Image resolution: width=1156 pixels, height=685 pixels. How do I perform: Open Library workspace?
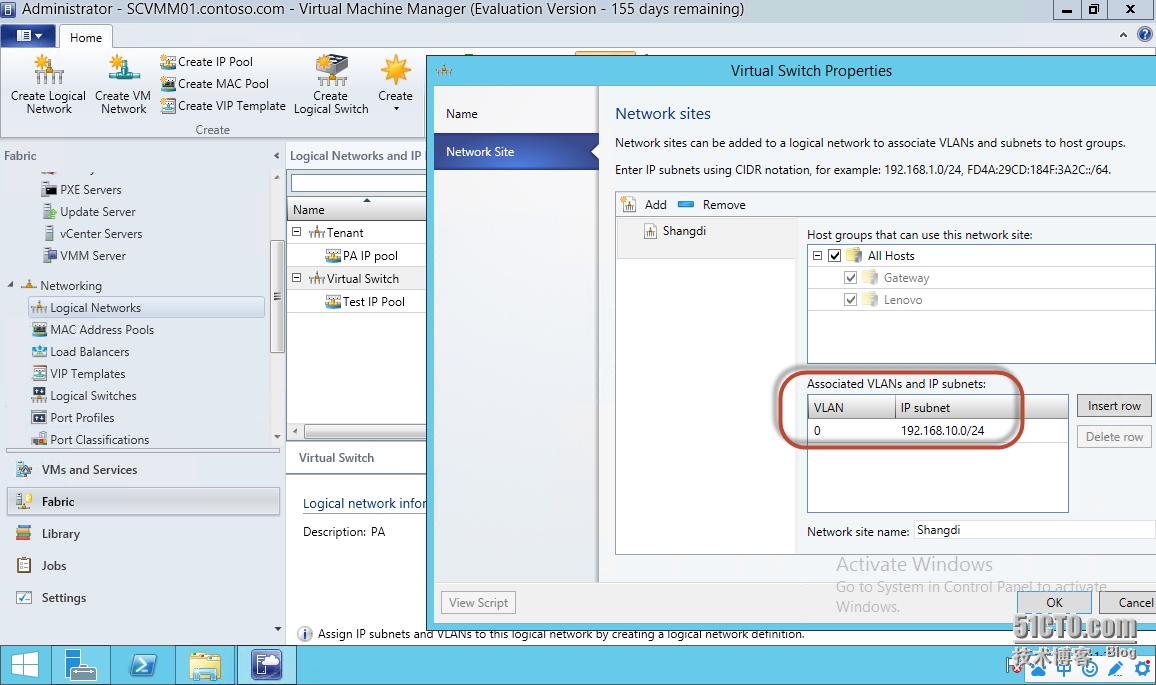[x=143, y=534]
